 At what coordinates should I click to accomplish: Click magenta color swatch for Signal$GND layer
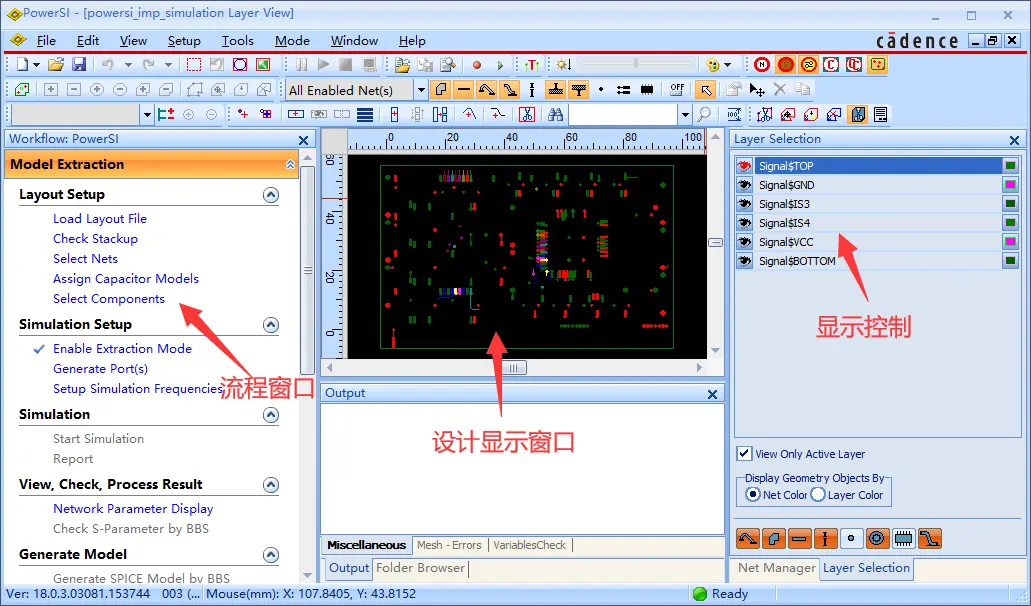coord(1011,185)
